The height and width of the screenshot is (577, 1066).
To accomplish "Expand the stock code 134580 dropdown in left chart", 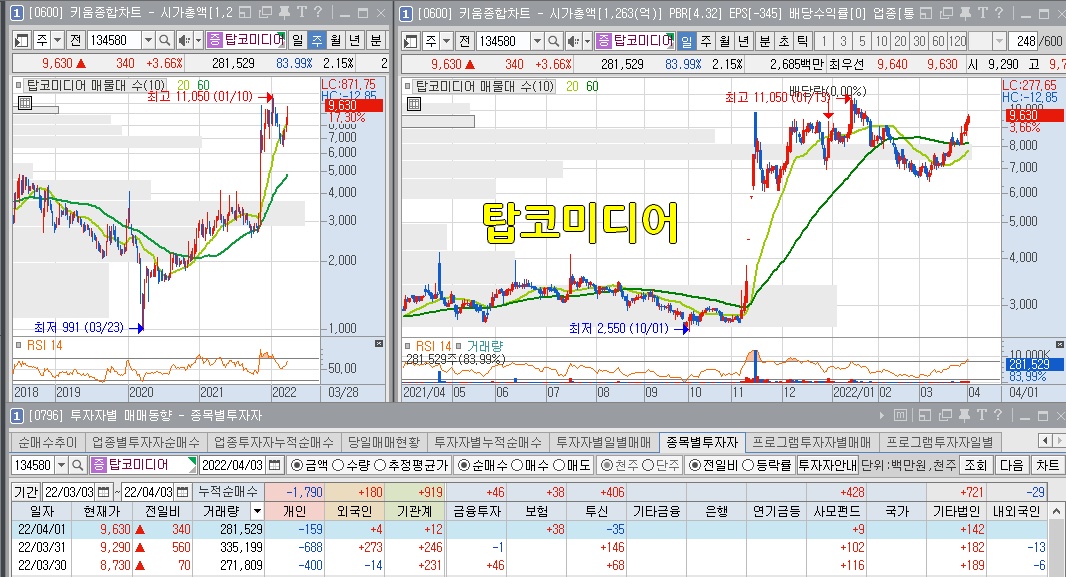I will tap(148, 41).
